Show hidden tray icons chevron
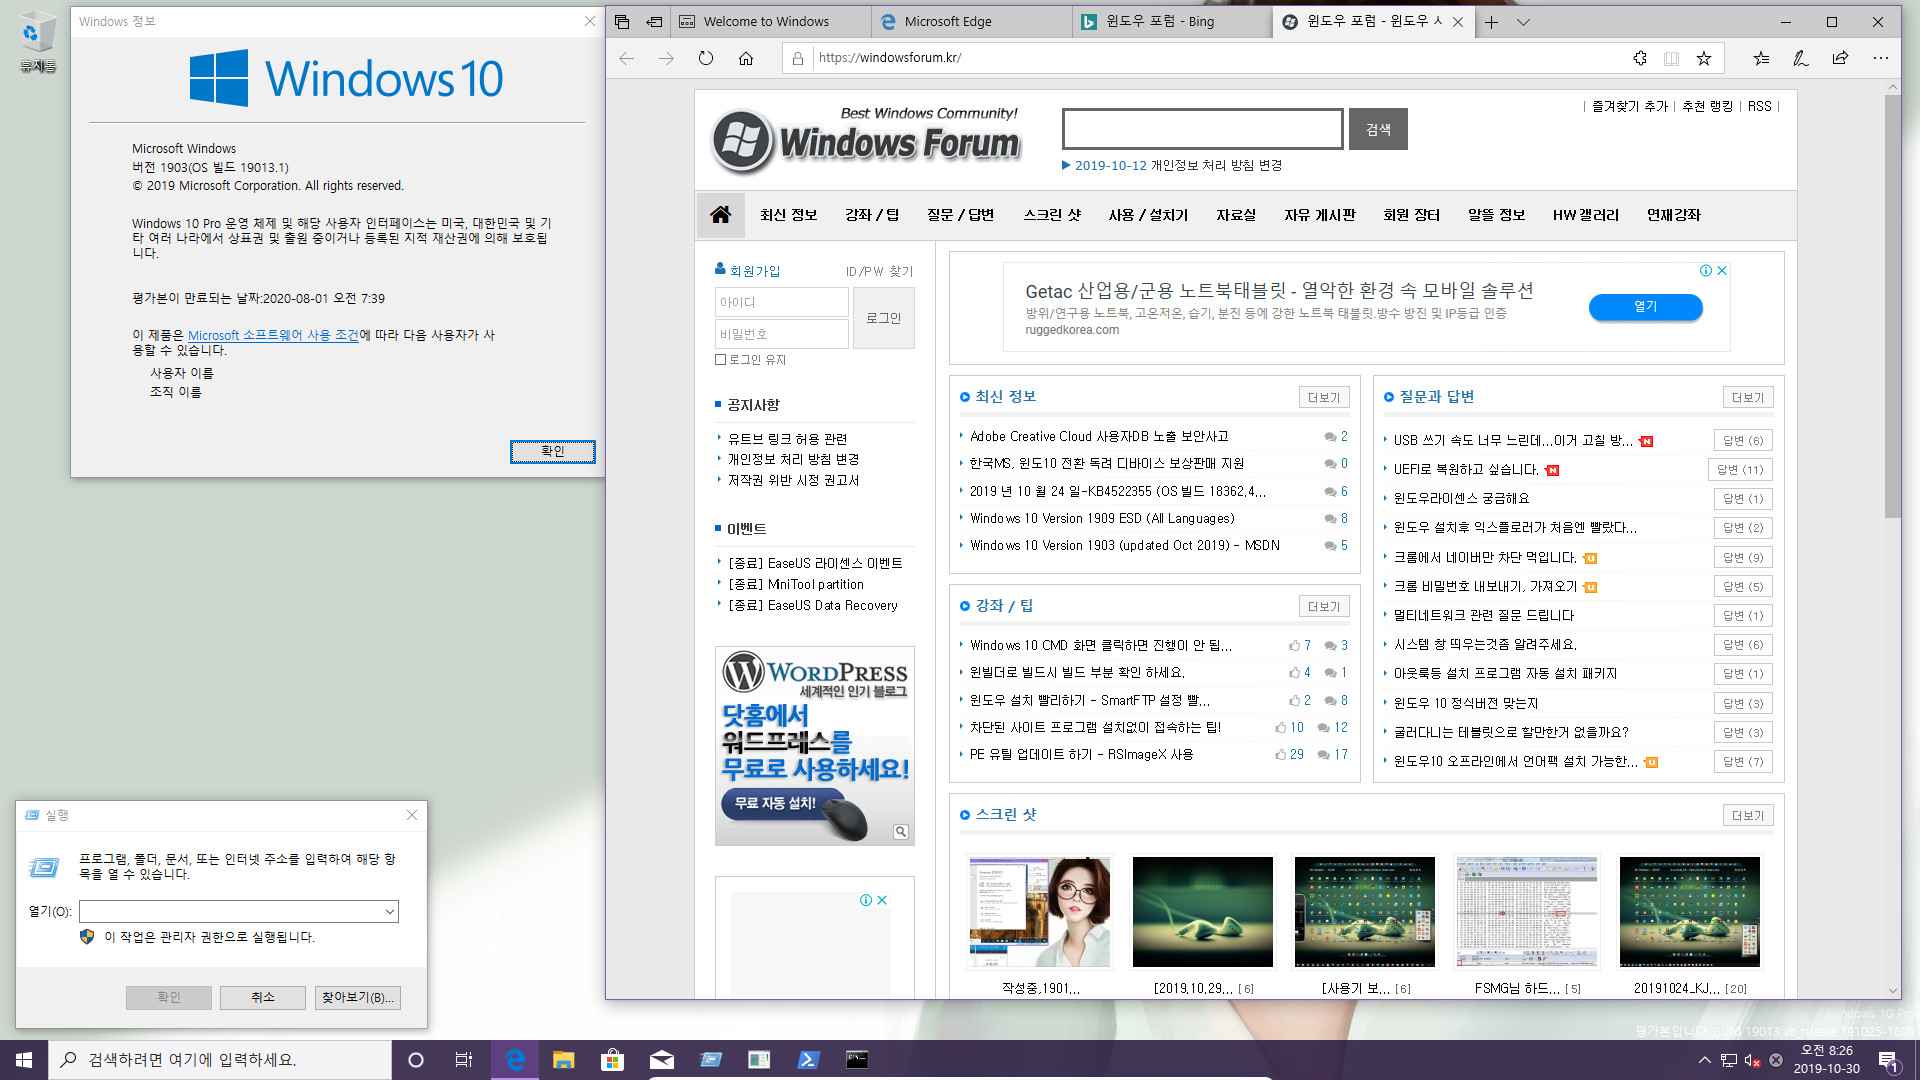Screen dimensions: 1920x1080 pyautogui.click(x=1704, y=1060)
